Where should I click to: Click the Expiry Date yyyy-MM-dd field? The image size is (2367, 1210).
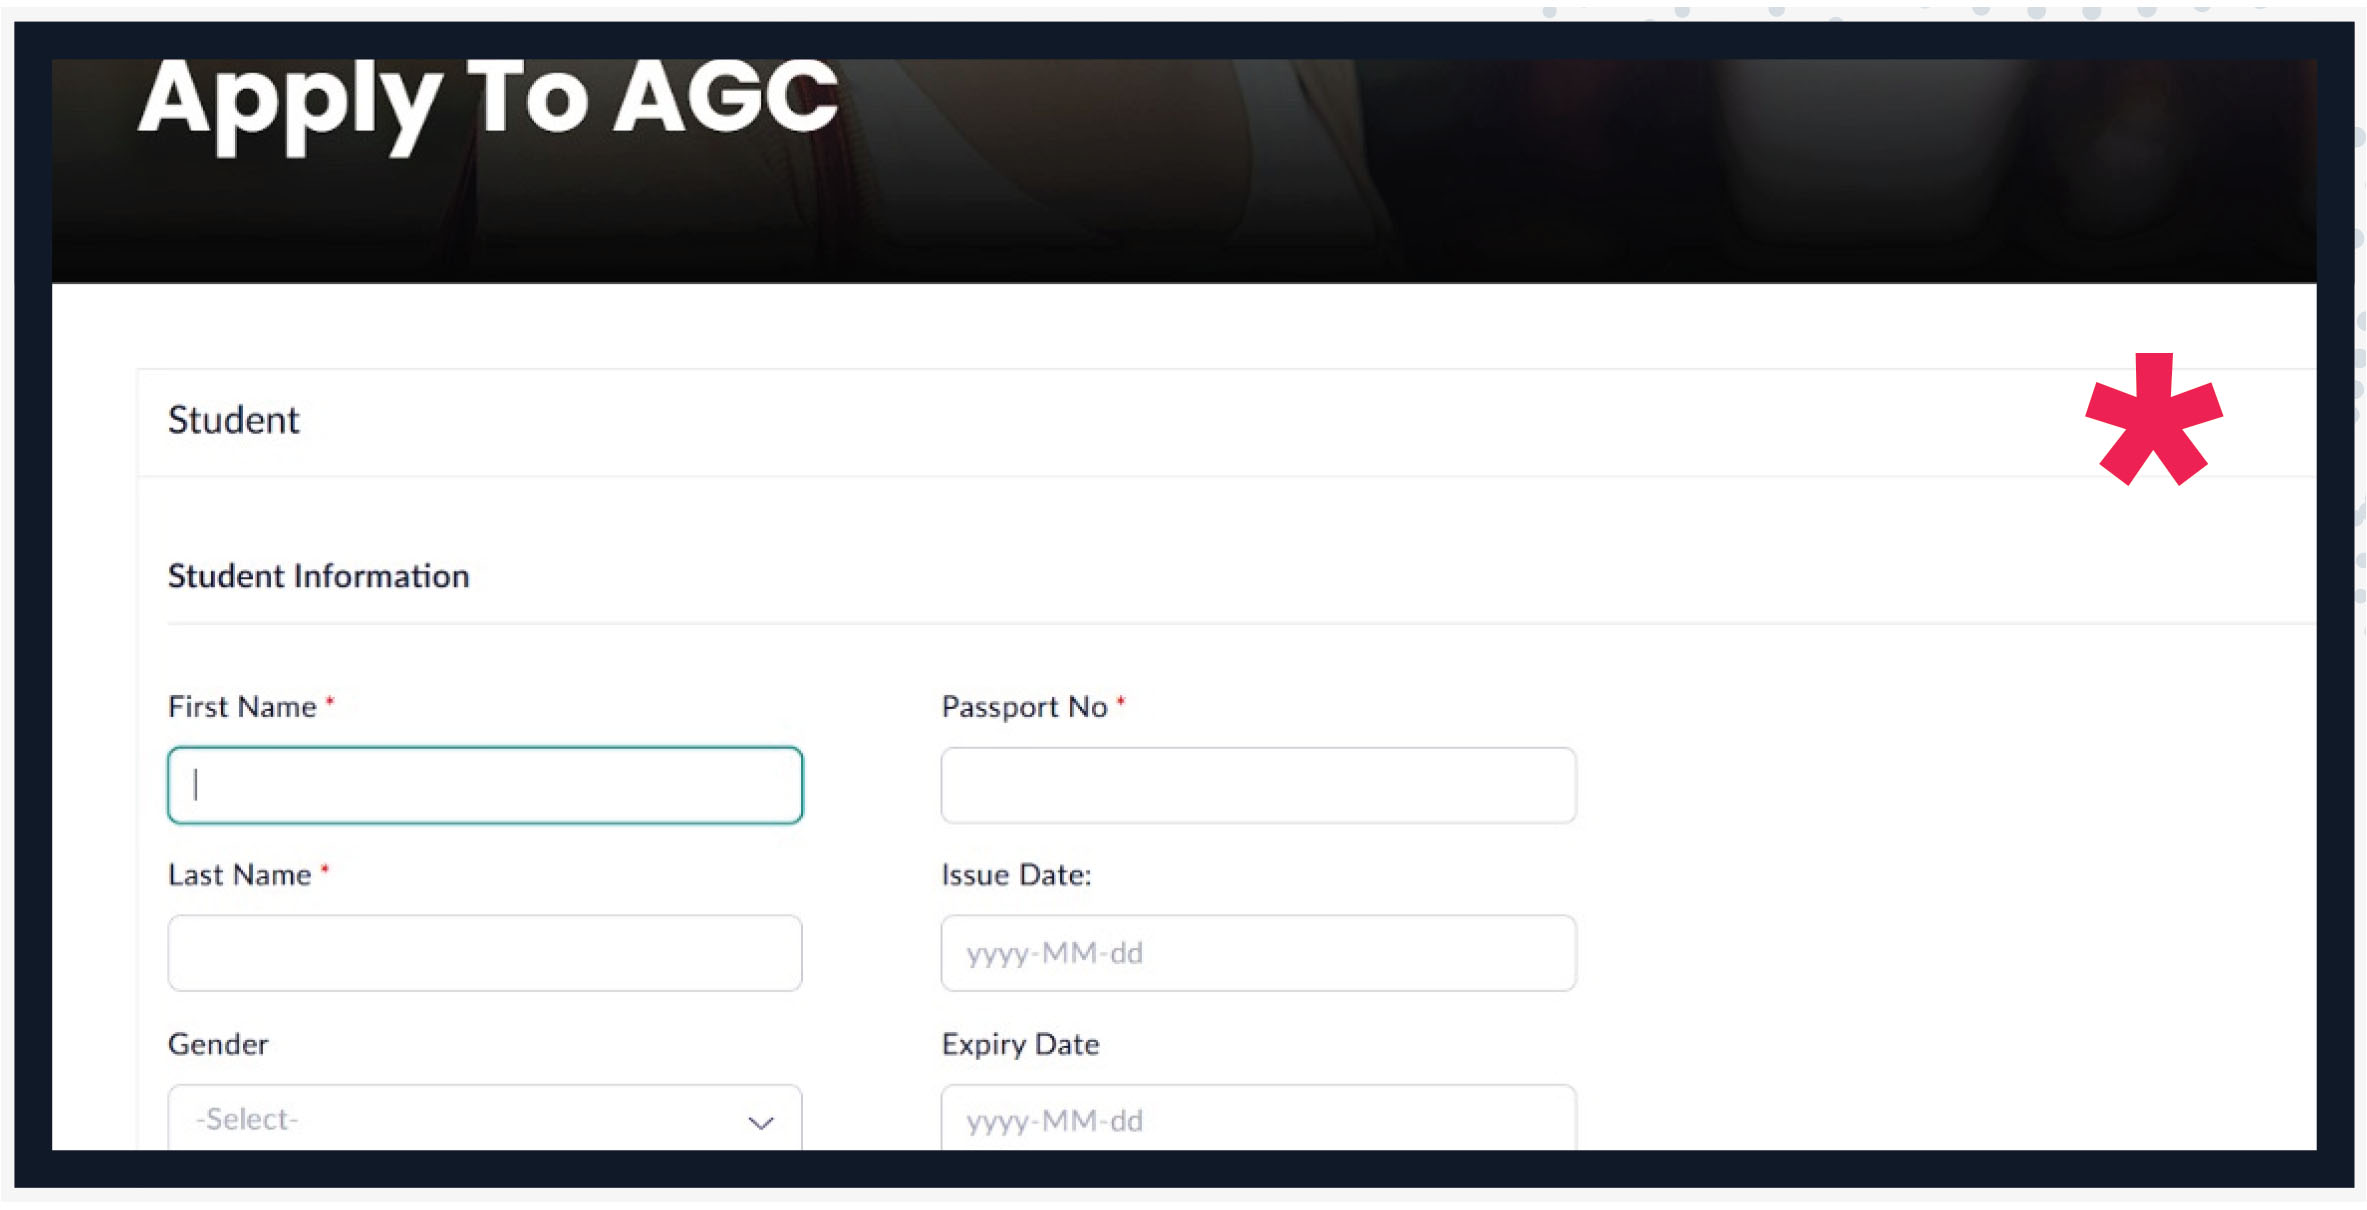point(1258,1120)
